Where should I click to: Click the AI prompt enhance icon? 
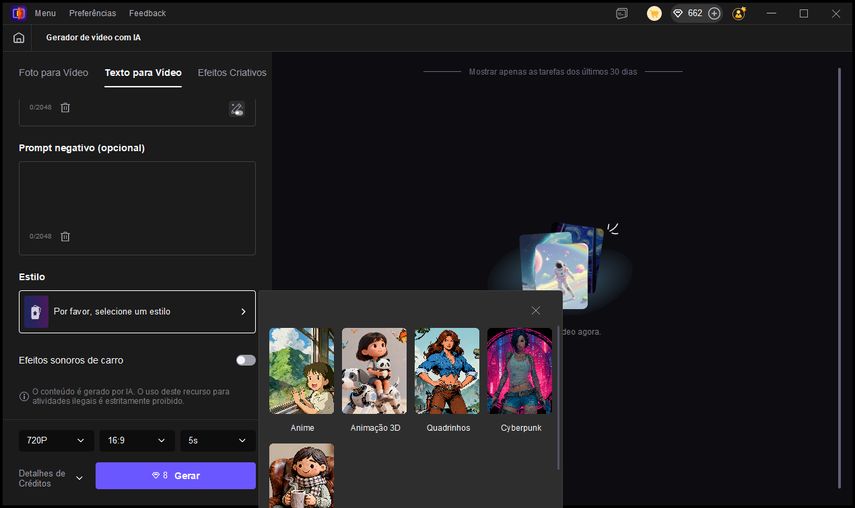[237, 109]
